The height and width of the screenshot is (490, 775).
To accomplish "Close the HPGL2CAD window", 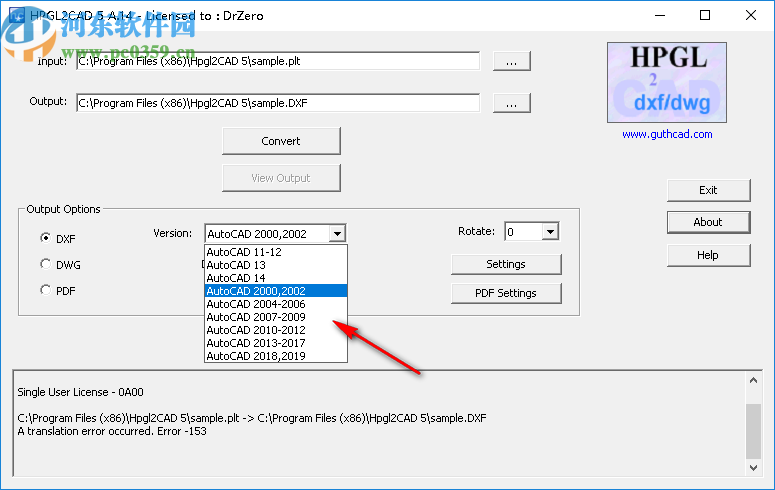I will tap(751, 15).
